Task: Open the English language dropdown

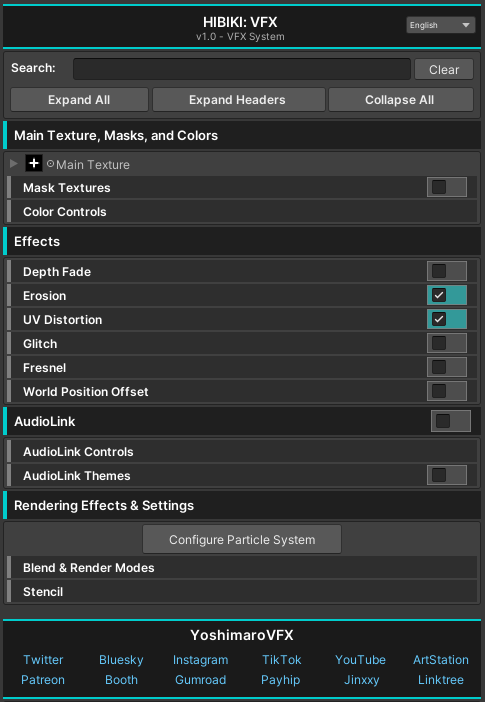Action: 440,25
